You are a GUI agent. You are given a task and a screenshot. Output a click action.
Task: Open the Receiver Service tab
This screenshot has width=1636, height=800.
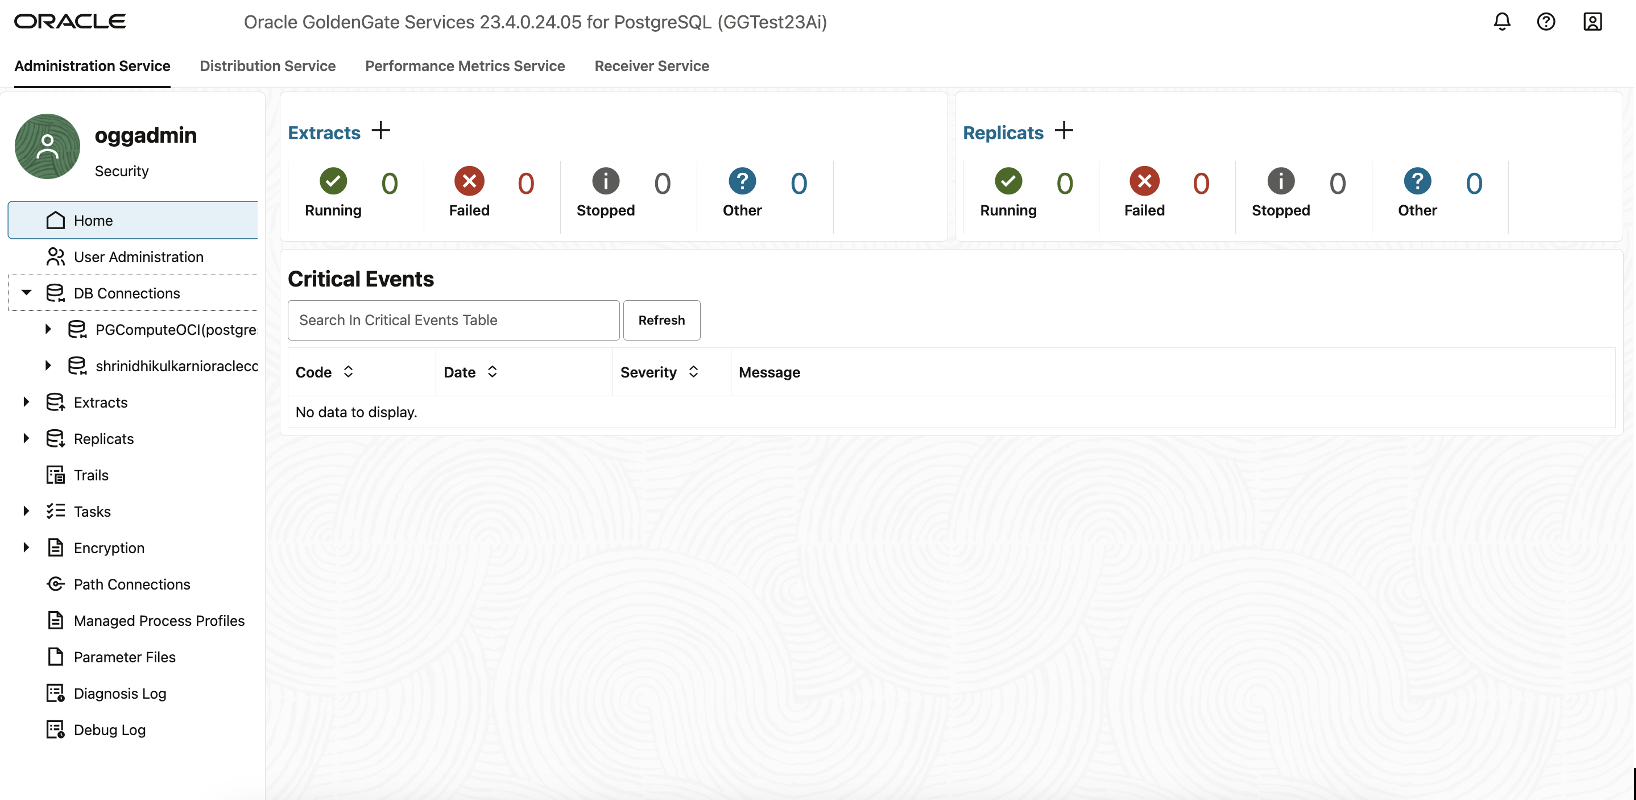(652, 66)
